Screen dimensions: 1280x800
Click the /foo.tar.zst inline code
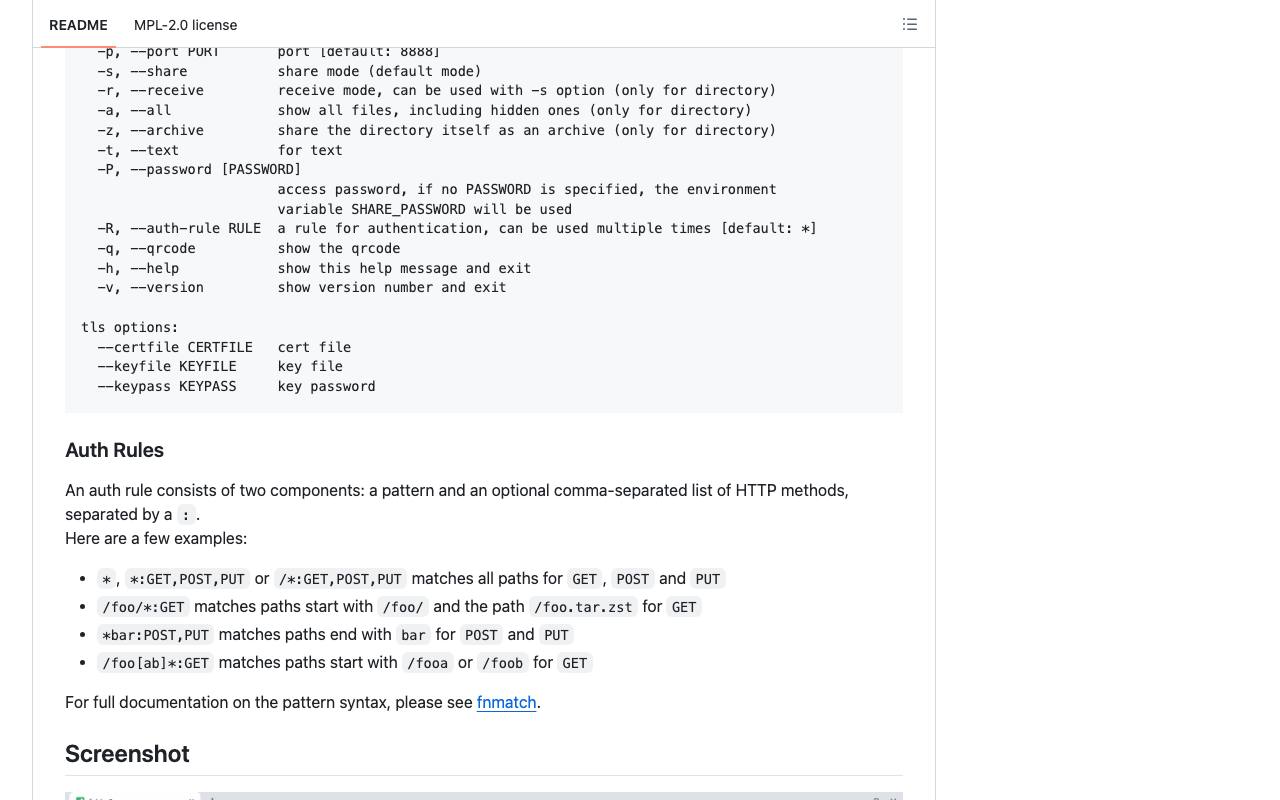click(x=583, y=607)
